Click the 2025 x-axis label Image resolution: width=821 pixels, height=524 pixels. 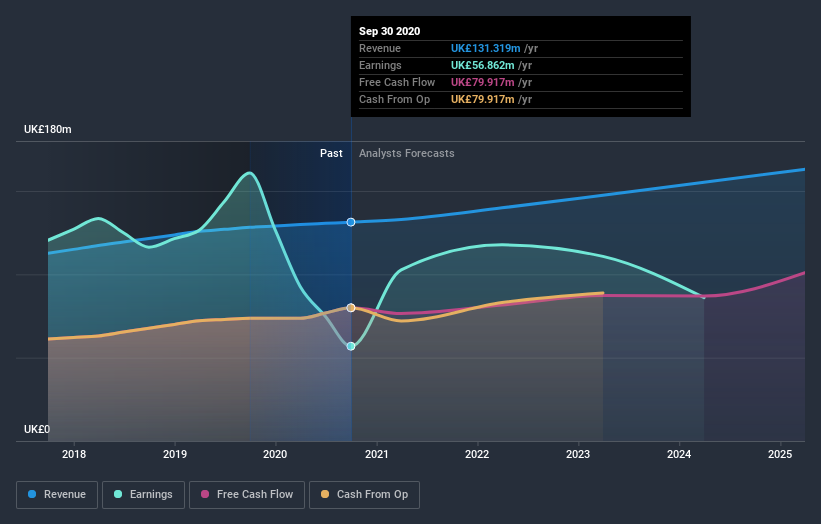(x=780, y=454)
